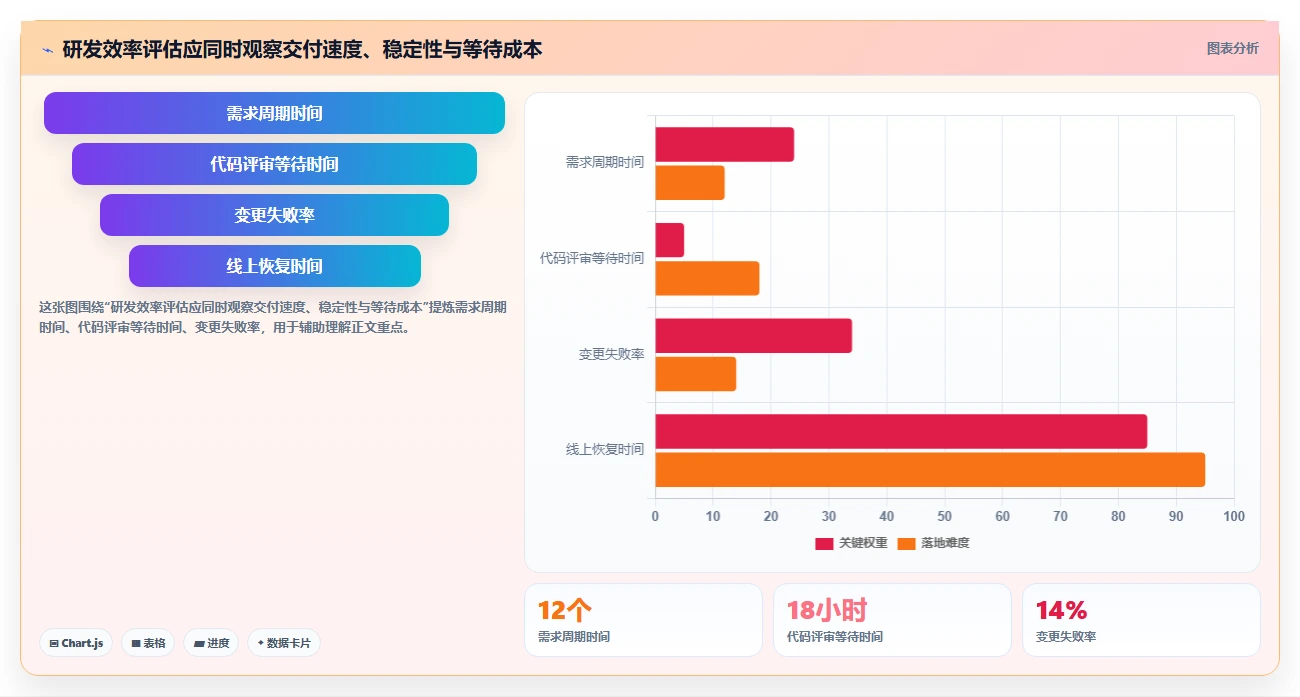
Task: Click the Chart.js chip icon
Action: pyautogui.click(x=53, y=644)
